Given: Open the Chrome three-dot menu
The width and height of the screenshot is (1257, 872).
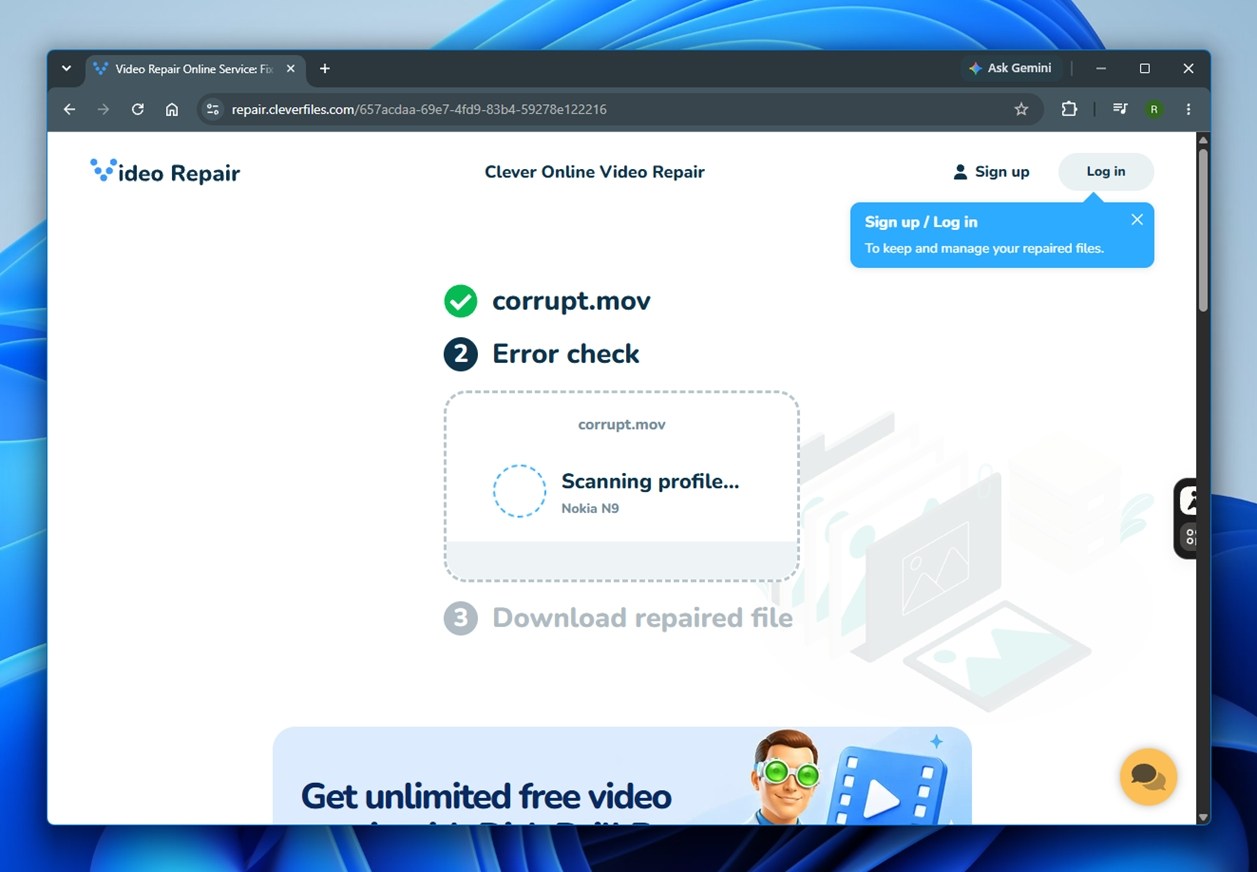Looking at the screenshot, I should point(1188,109).
